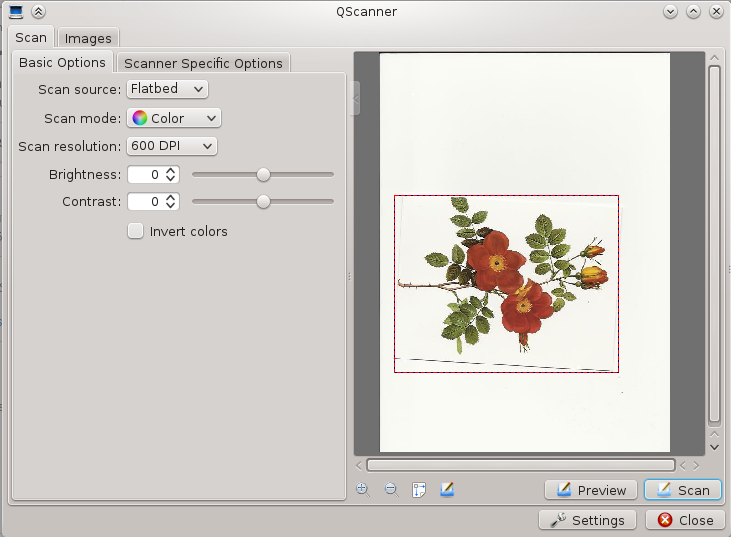The height and width of the screenshot is (537, 731).
Task: Click the scanner pencil icon beside zoom tools
Action: click(x=447, y=489)
